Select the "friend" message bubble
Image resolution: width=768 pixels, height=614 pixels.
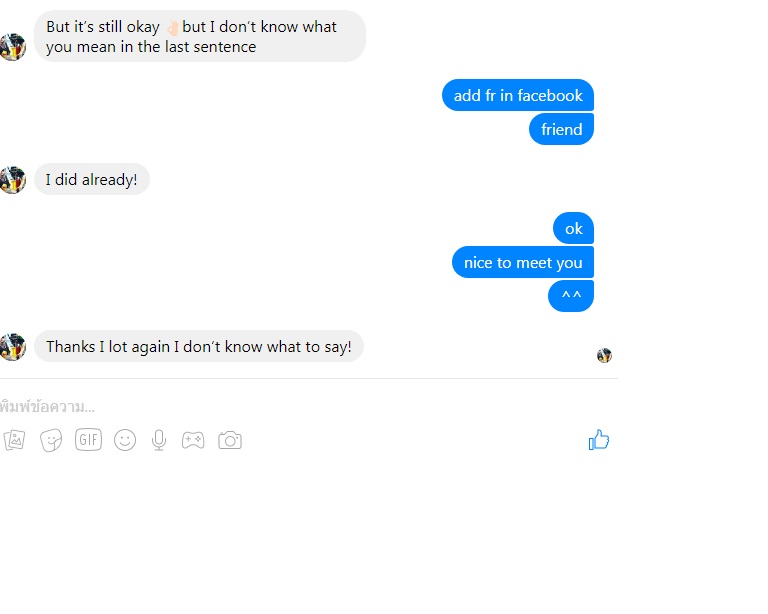561,129
